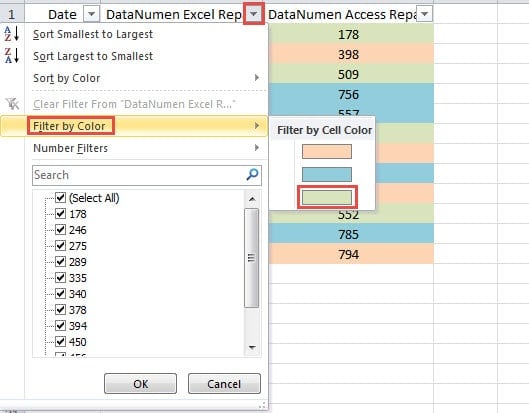Open the DataNumen Excel Repair filter dropdown
The height and width of the screenshot is (413, 529).
(x=254, y=14)
